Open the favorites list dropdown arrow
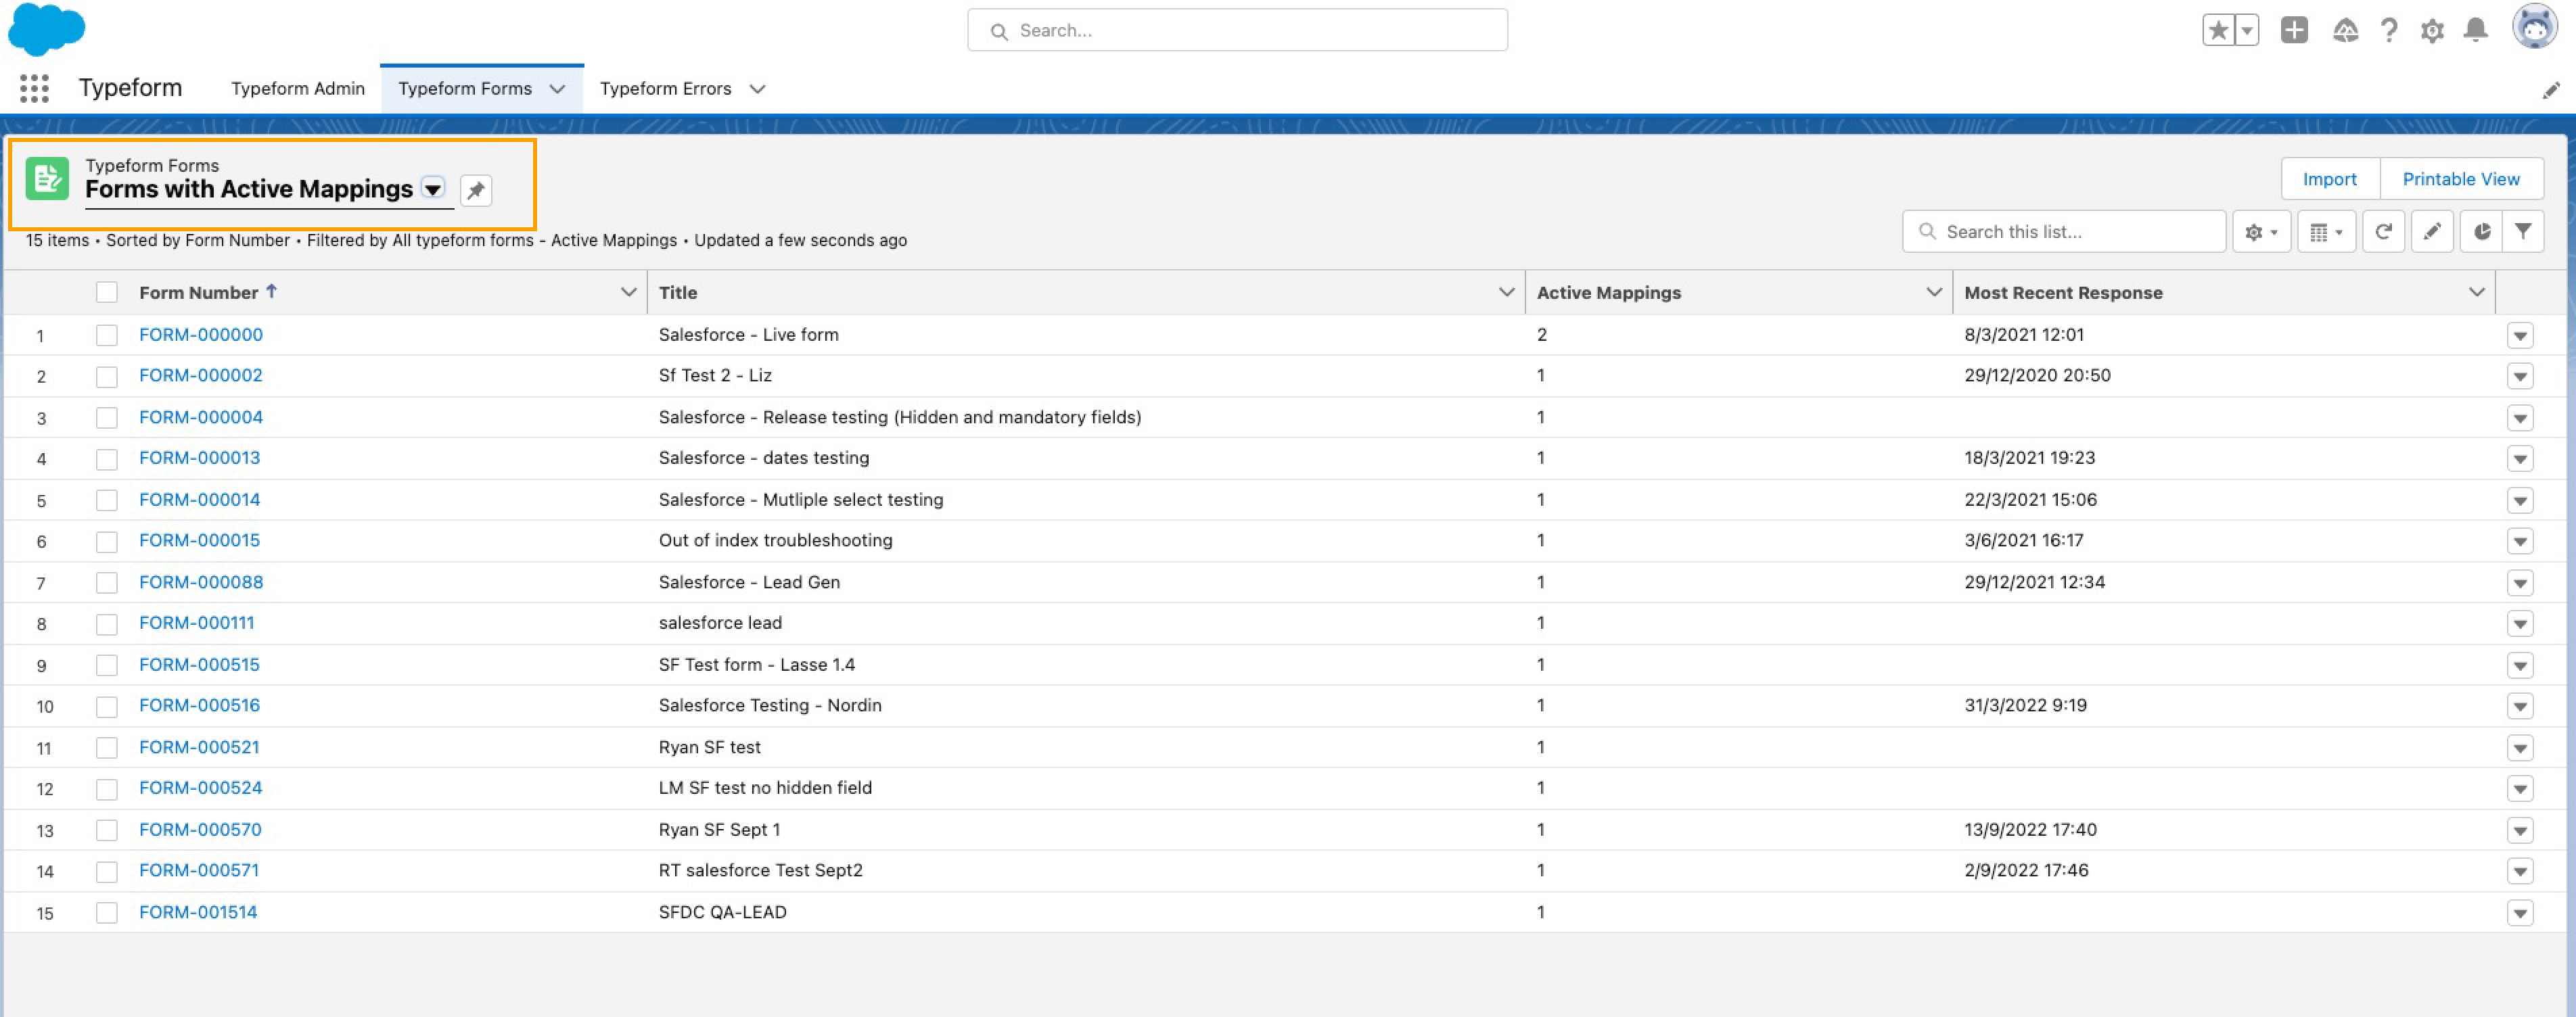2576x1017 pixels. (2246, 30)
